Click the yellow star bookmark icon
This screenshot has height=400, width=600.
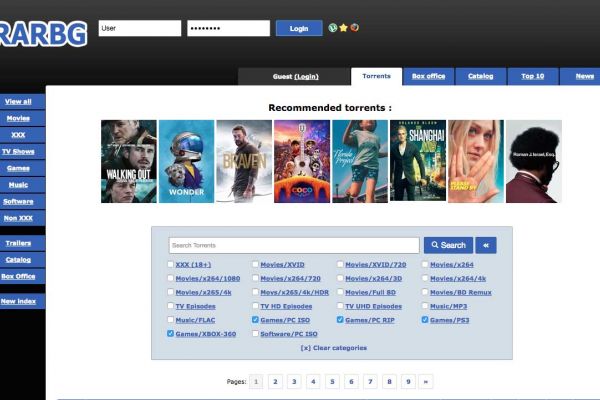click(x=343, y=28)
